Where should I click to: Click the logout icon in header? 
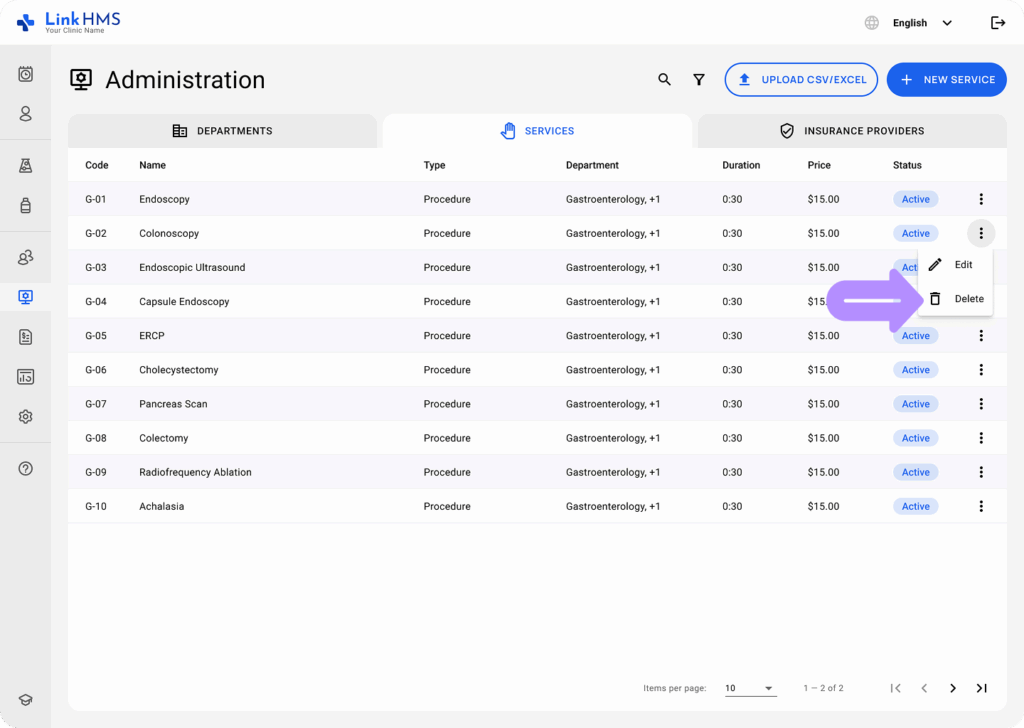pos(997,23)
